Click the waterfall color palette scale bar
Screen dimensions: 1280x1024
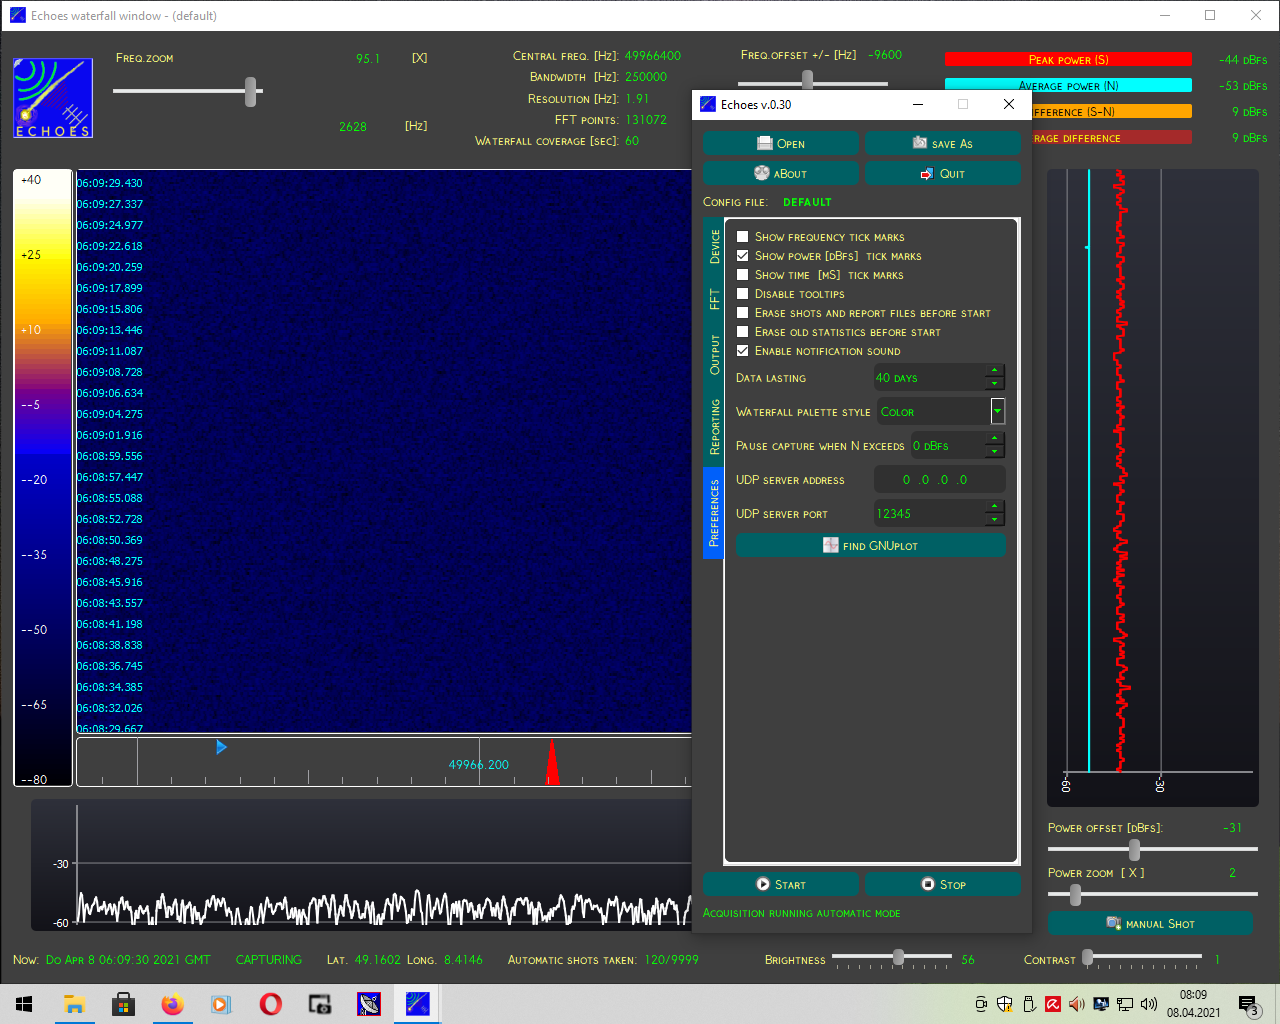[43, 478]
